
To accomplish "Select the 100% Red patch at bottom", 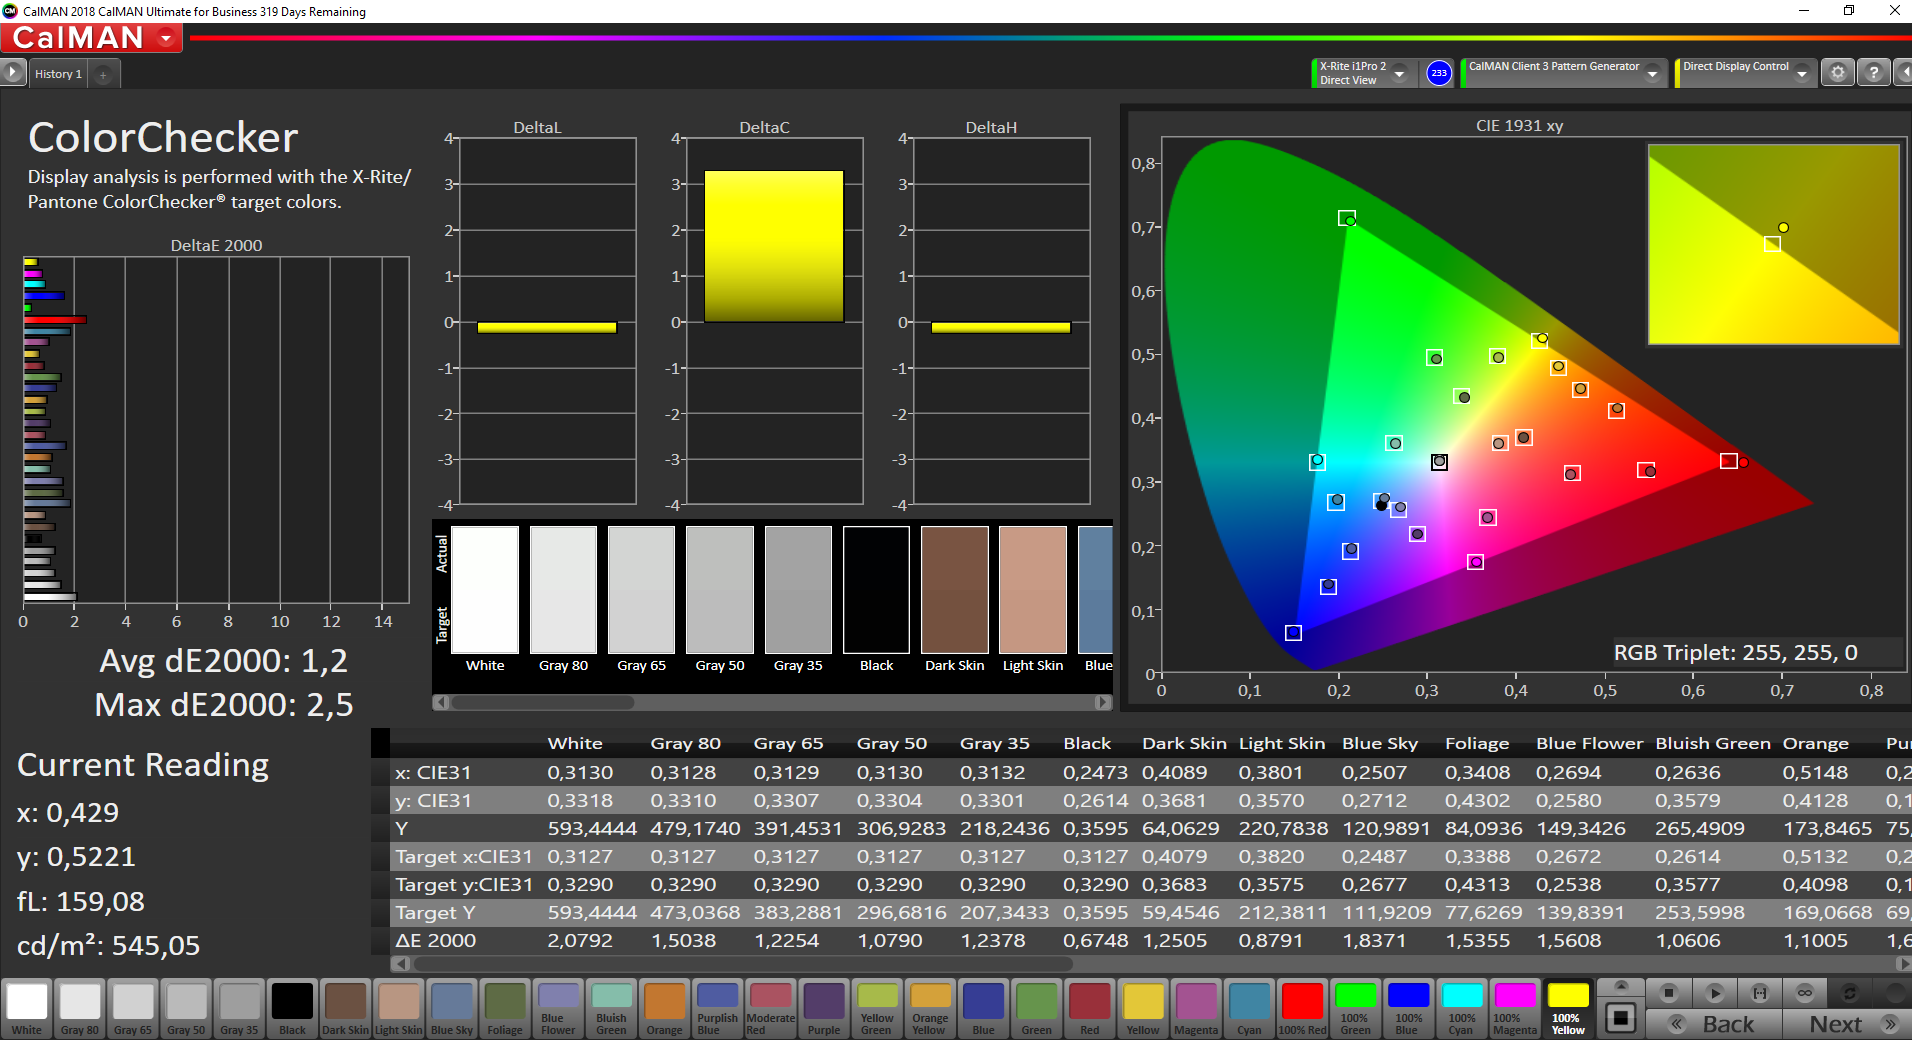I will pos(1302,1009).
